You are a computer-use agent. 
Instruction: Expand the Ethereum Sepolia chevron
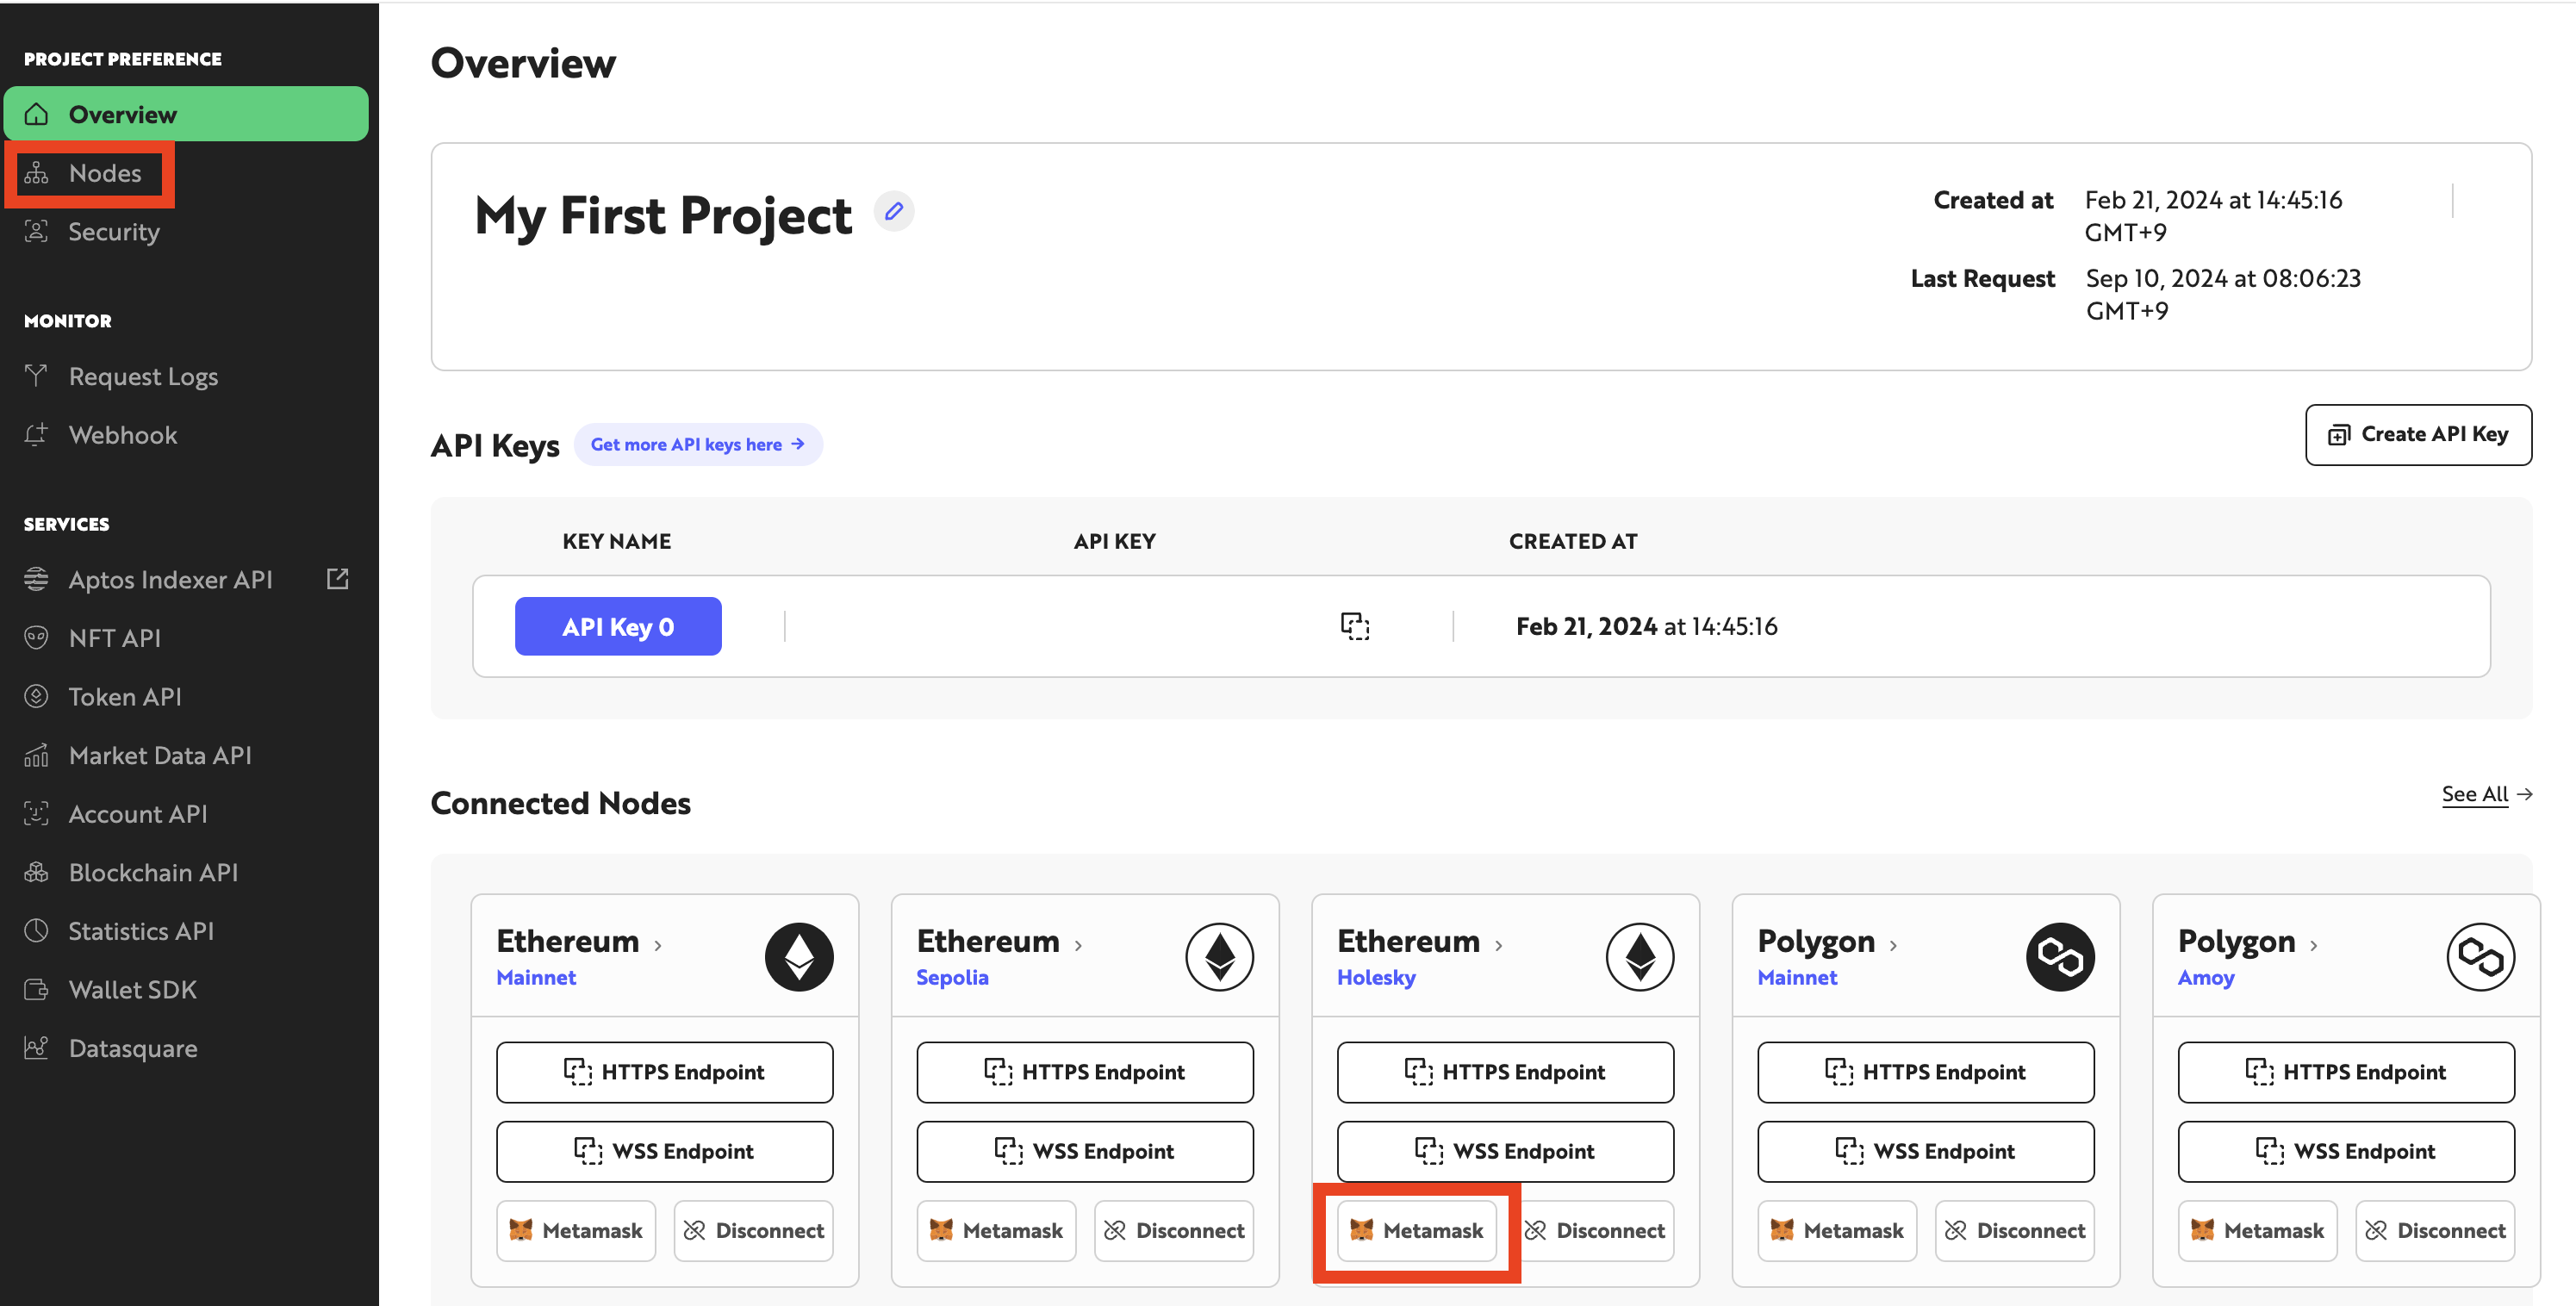1078,945
